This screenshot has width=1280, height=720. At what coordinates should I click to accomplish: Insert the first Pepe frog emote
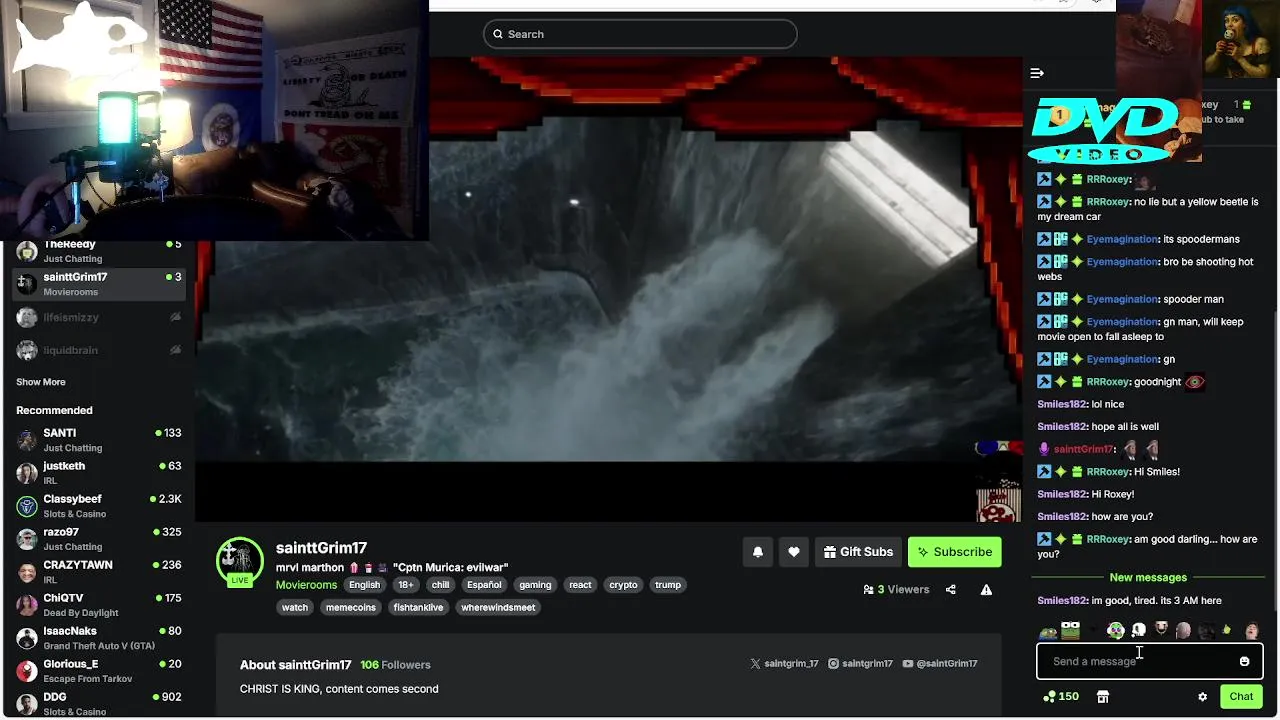1048,631
